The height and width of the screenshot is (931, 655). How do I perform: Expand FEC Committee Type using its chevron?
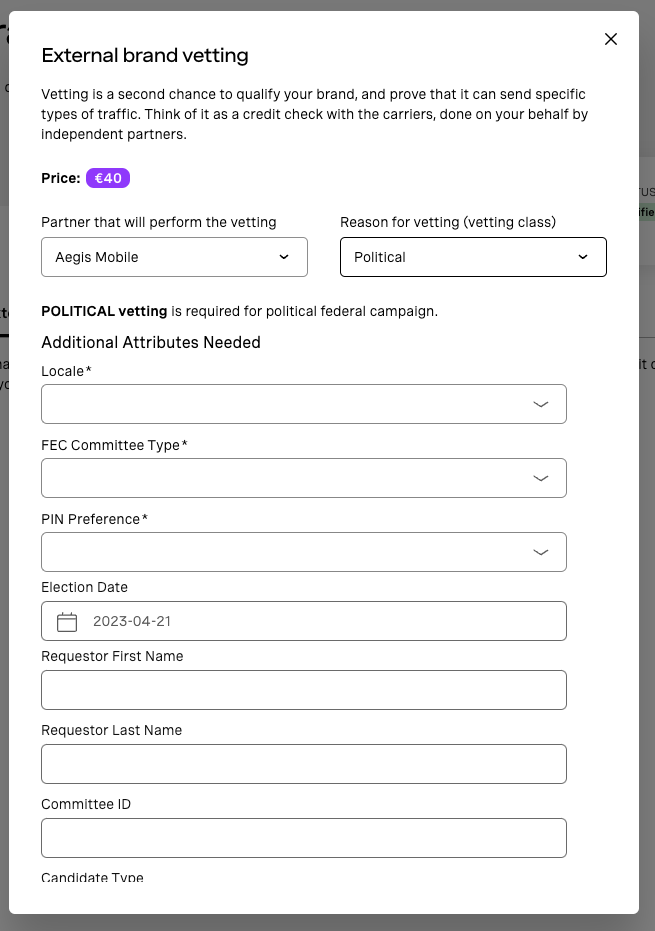540,479
